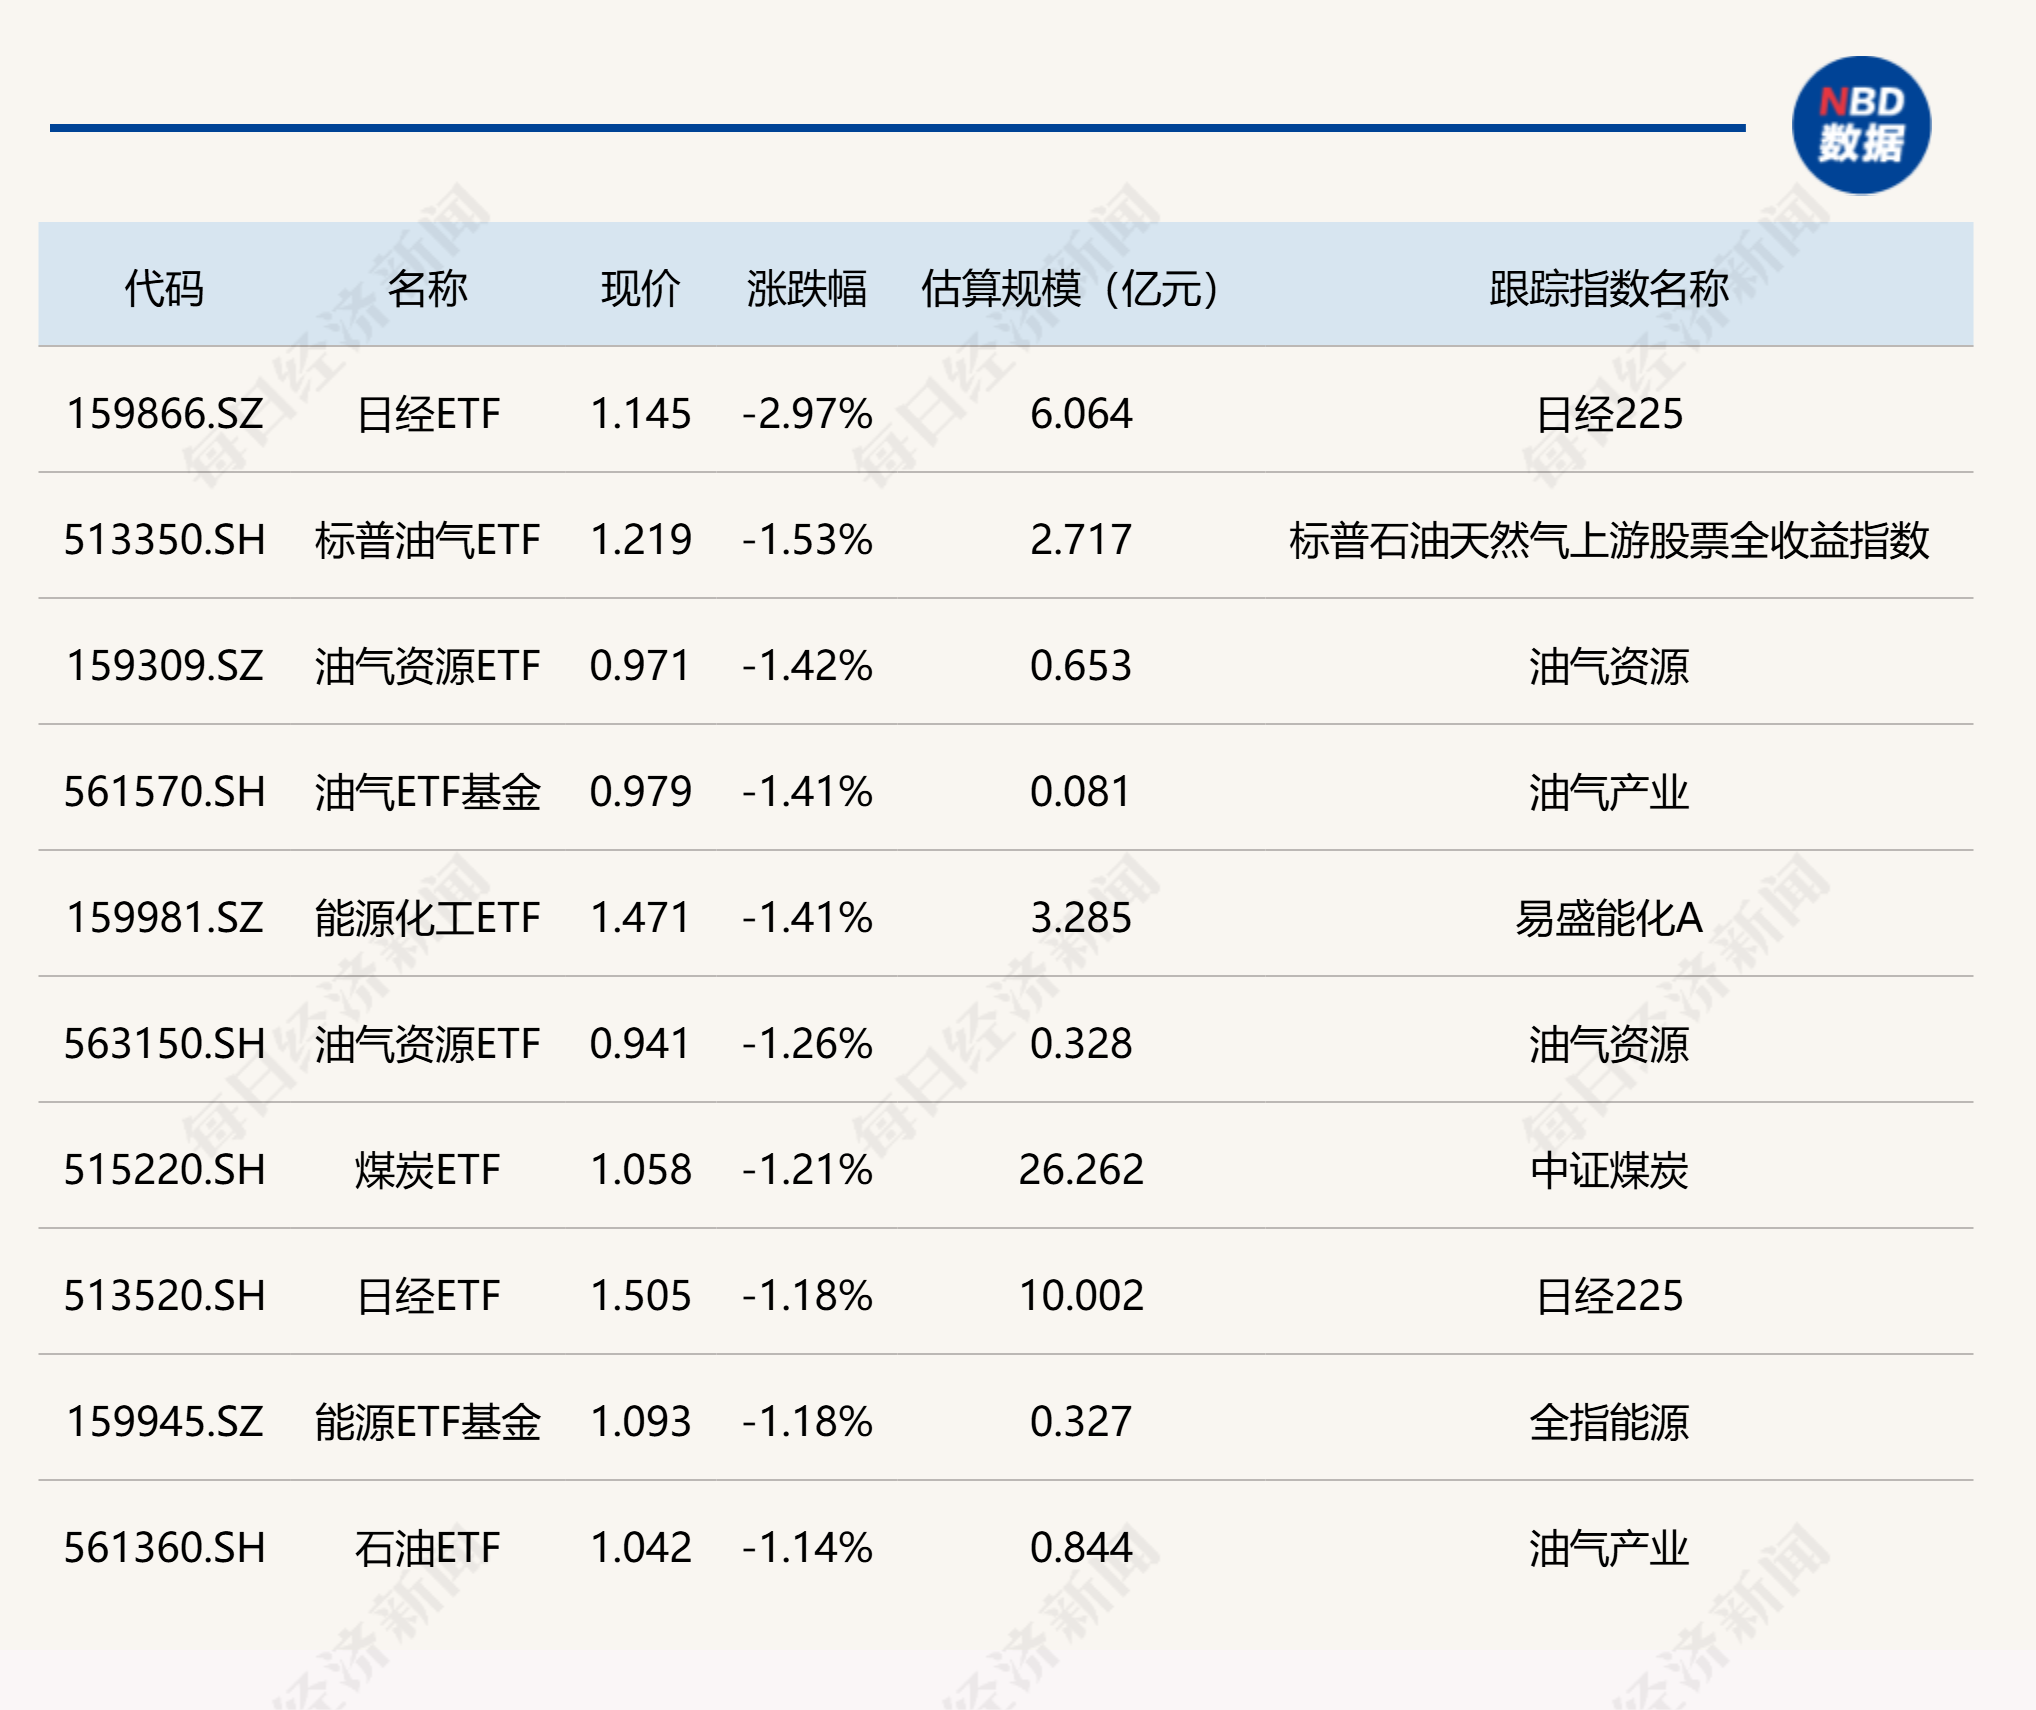The width and height of the screenshot is (2036, 1710).
Task: Click the 能源ETF基金 name cell
Action: [427, 1422]
